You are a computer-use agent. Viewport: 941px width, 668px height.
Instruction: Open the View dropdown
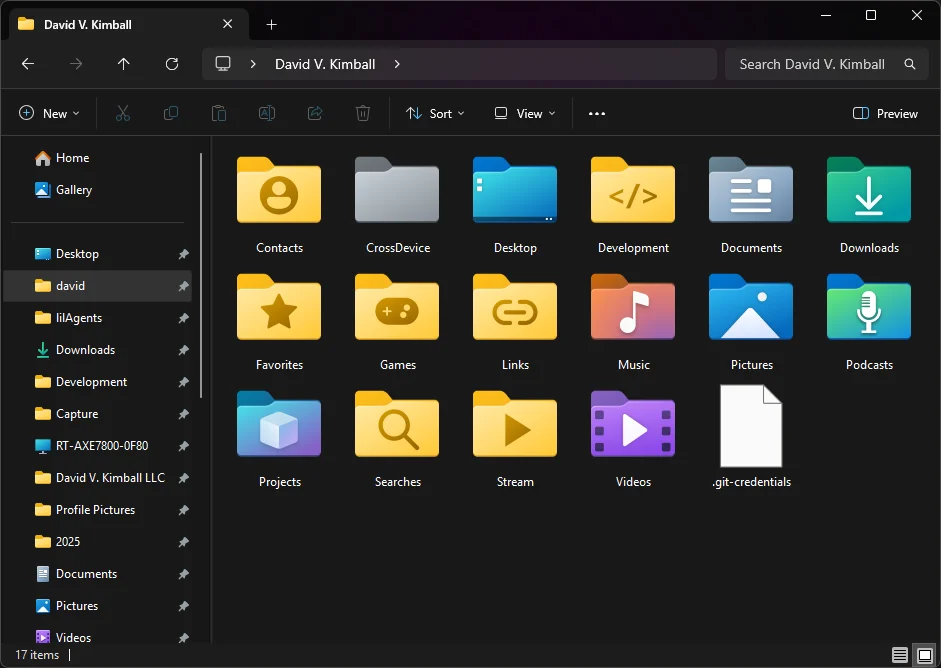[x=523, y=113]
